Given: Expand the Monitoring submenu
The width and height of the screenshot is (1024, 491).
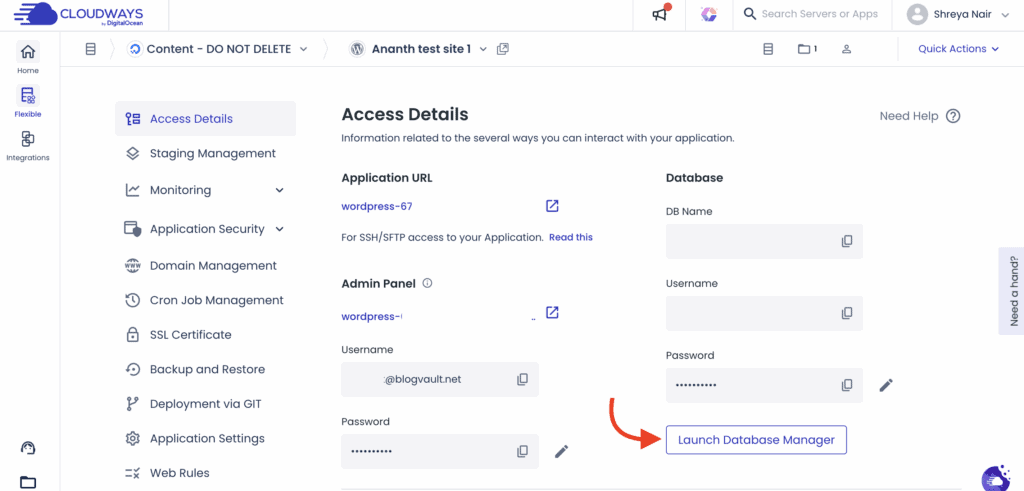Looking at the screenshot, I should [280, 190].
